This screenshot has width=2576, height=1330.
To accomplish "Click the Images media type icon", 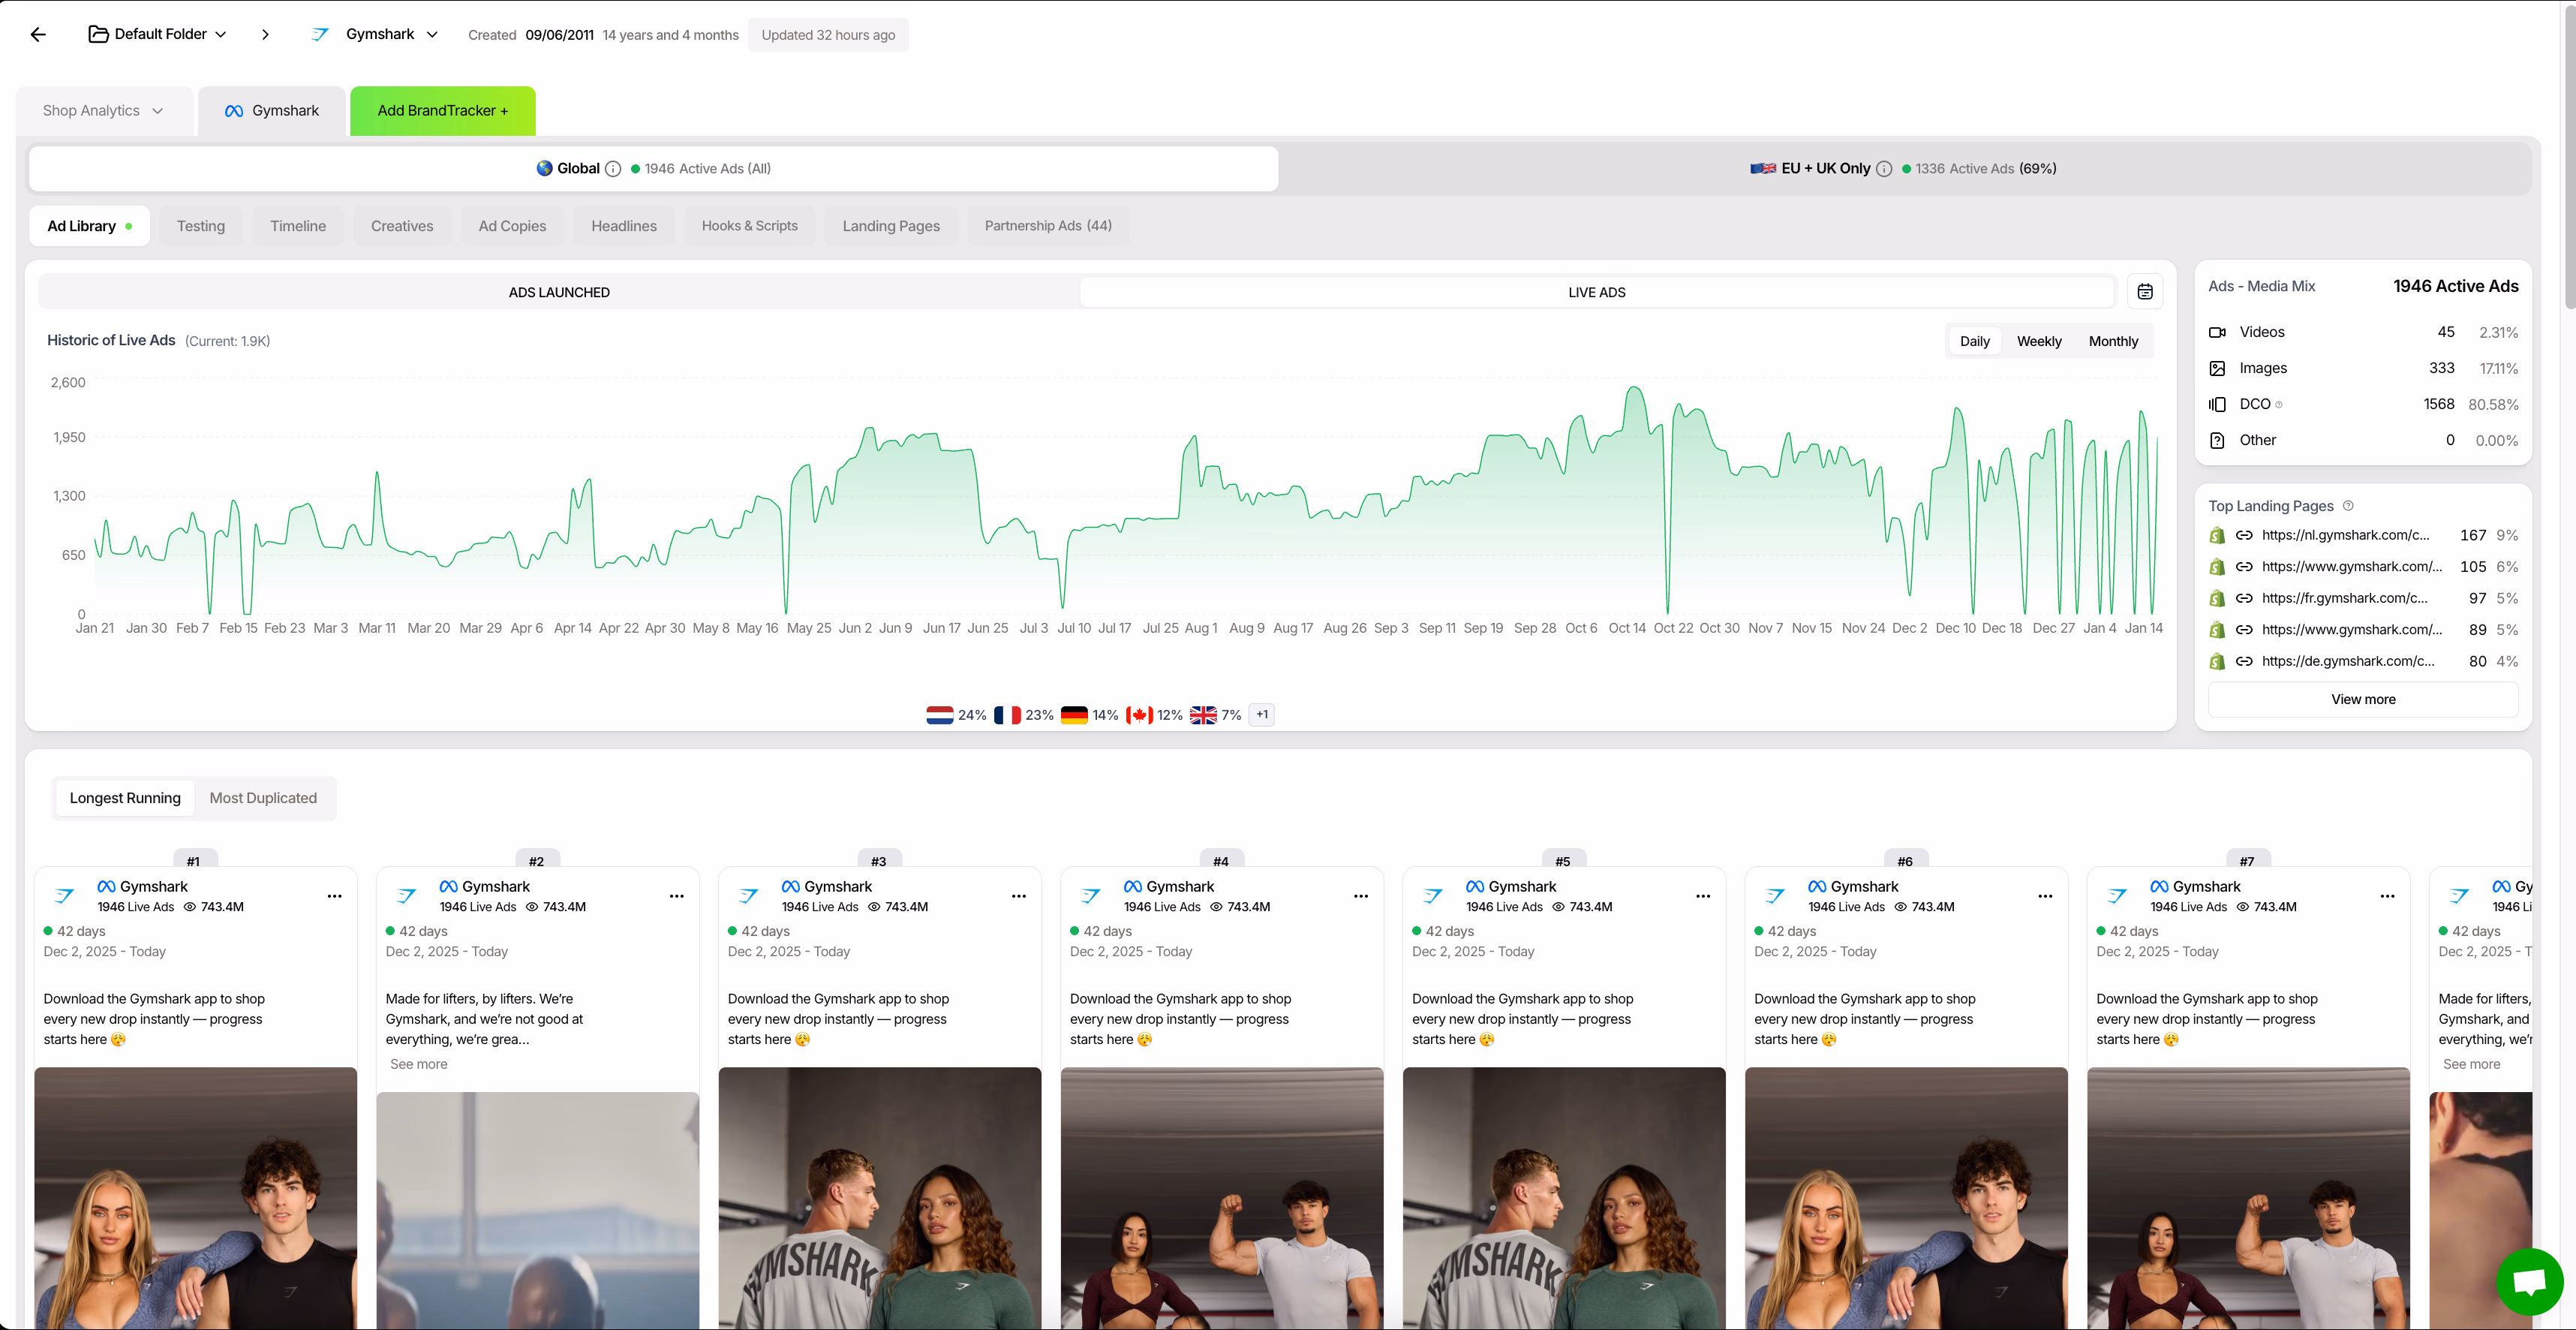I will [2218, 368].
